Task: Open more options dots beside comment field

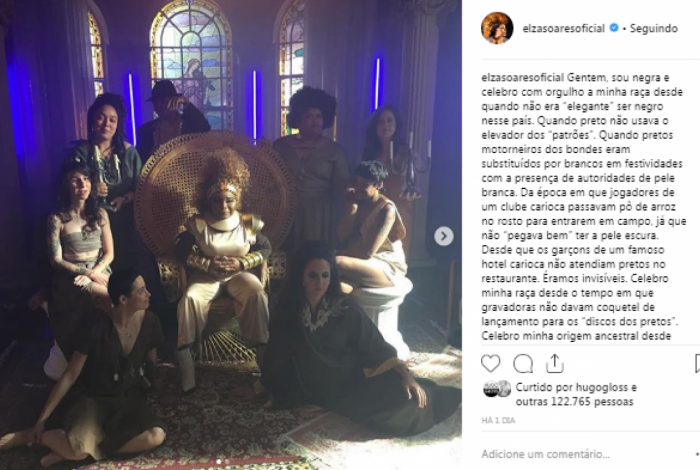Action: click(697, 454)
